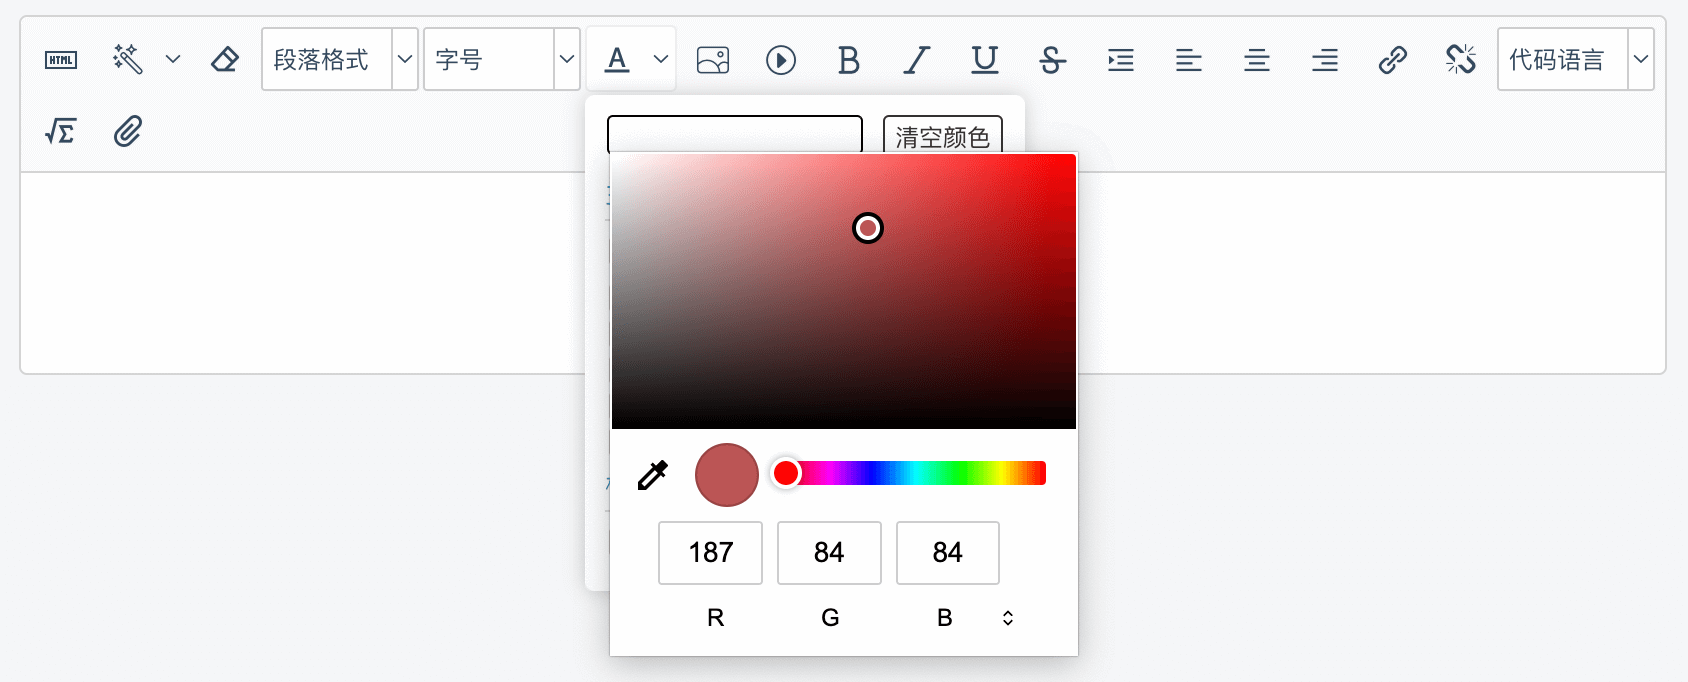
Task: Click the 清空颜色 clear color button
Action: [942, 136]
